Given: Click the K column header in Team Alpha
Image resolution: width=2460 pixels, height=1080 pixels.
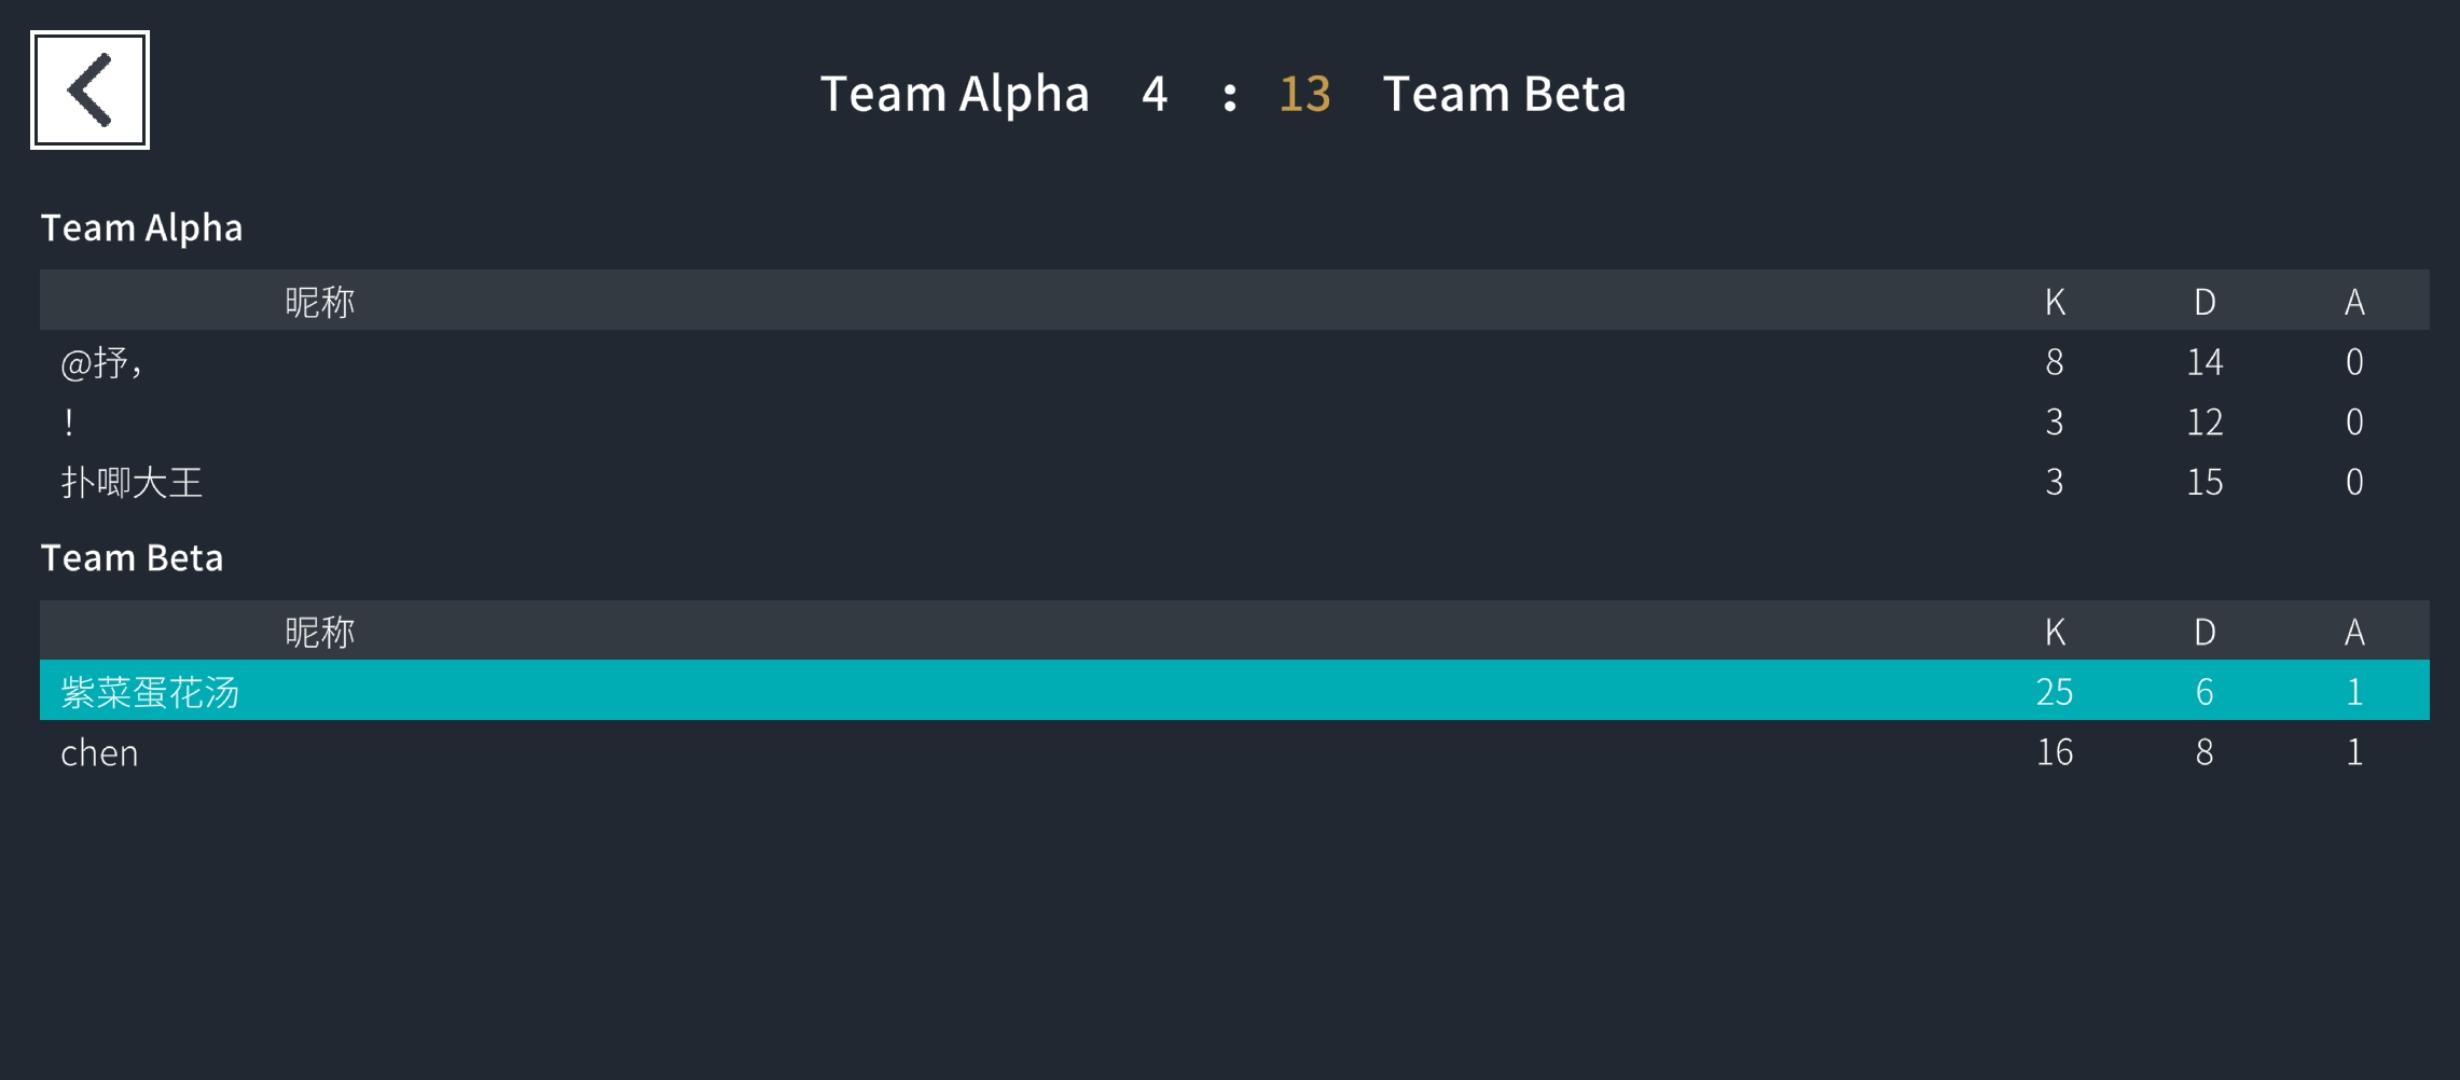Looking at the screenshot, I should (2055, 301).
